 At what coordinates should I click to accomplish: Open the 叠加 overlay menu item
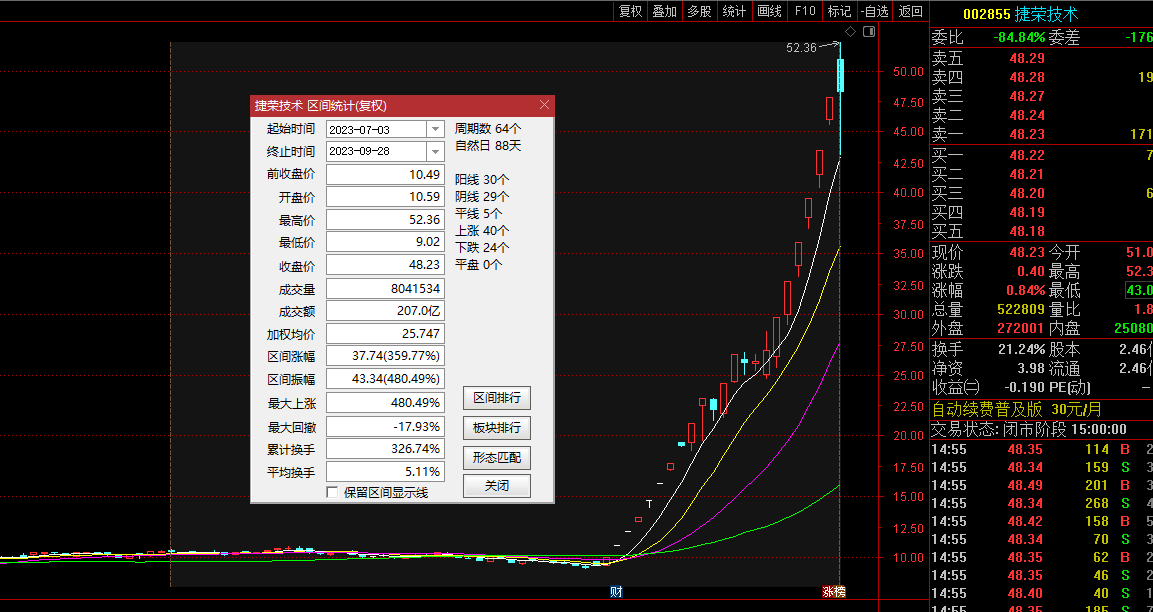664,11
